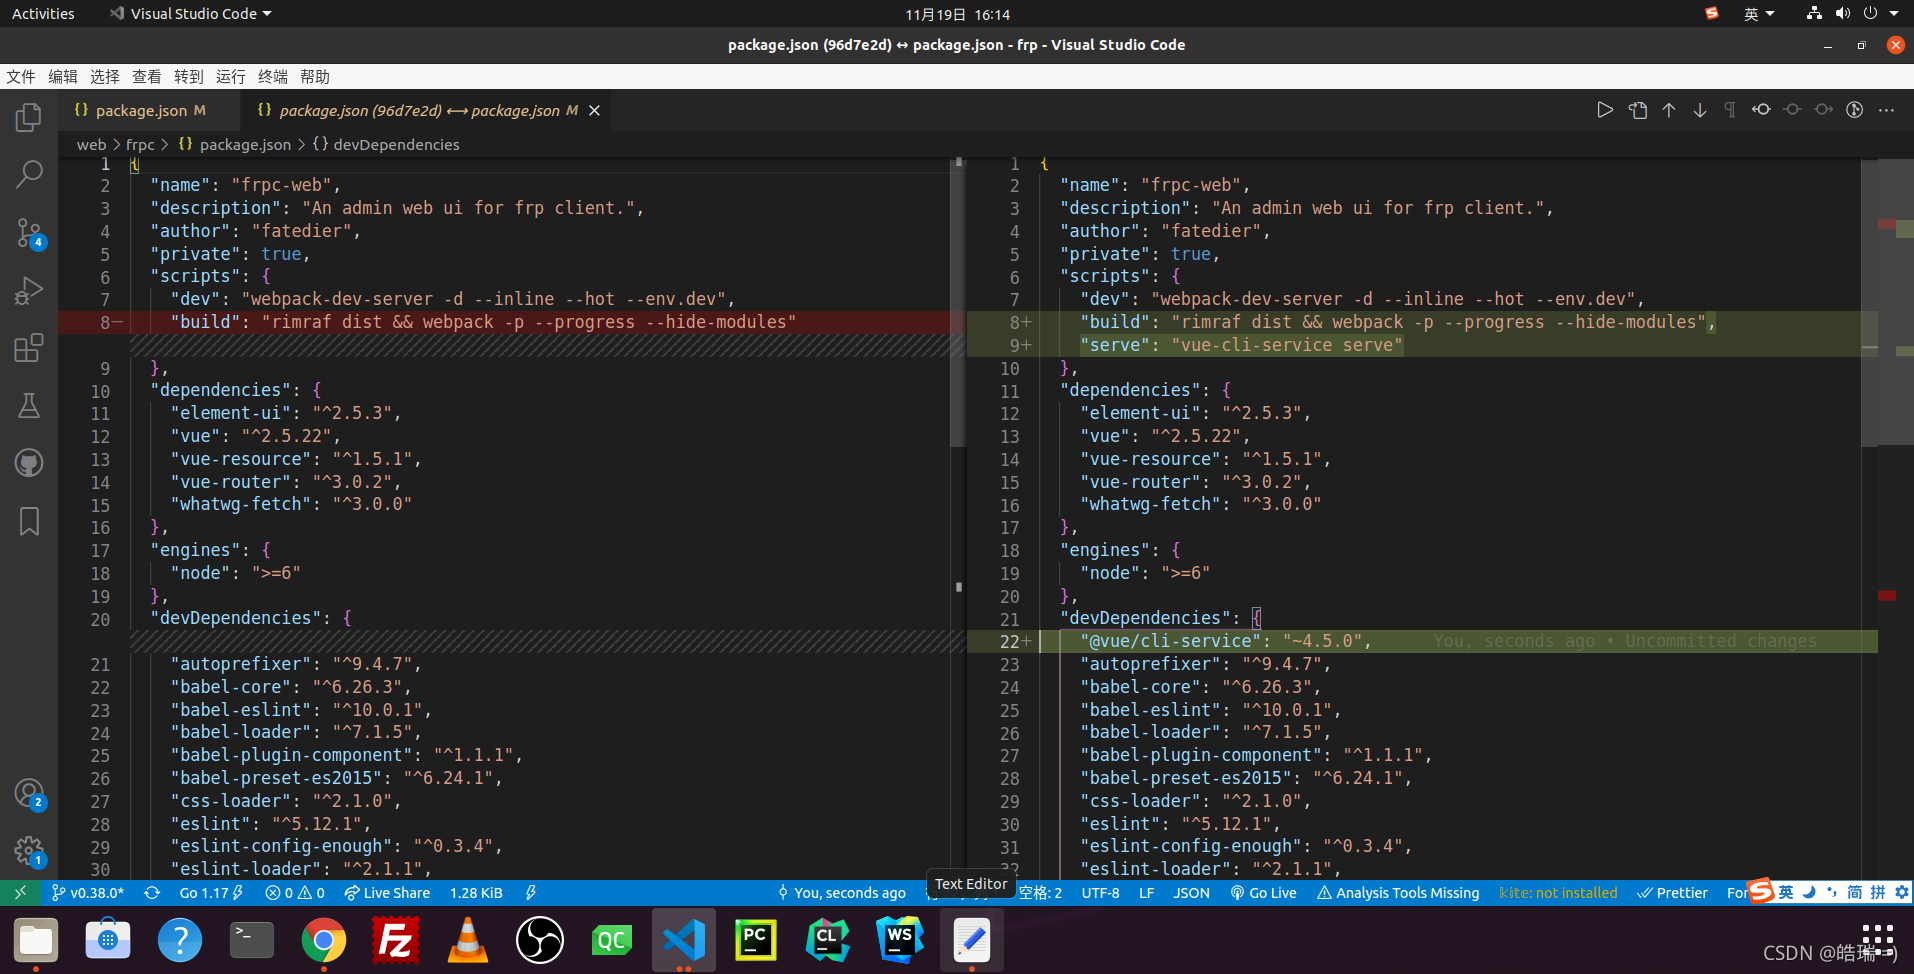
Task: Click the Open File icon in diff toolbar
Action: pyautogui.click(x=1637, y=110)
